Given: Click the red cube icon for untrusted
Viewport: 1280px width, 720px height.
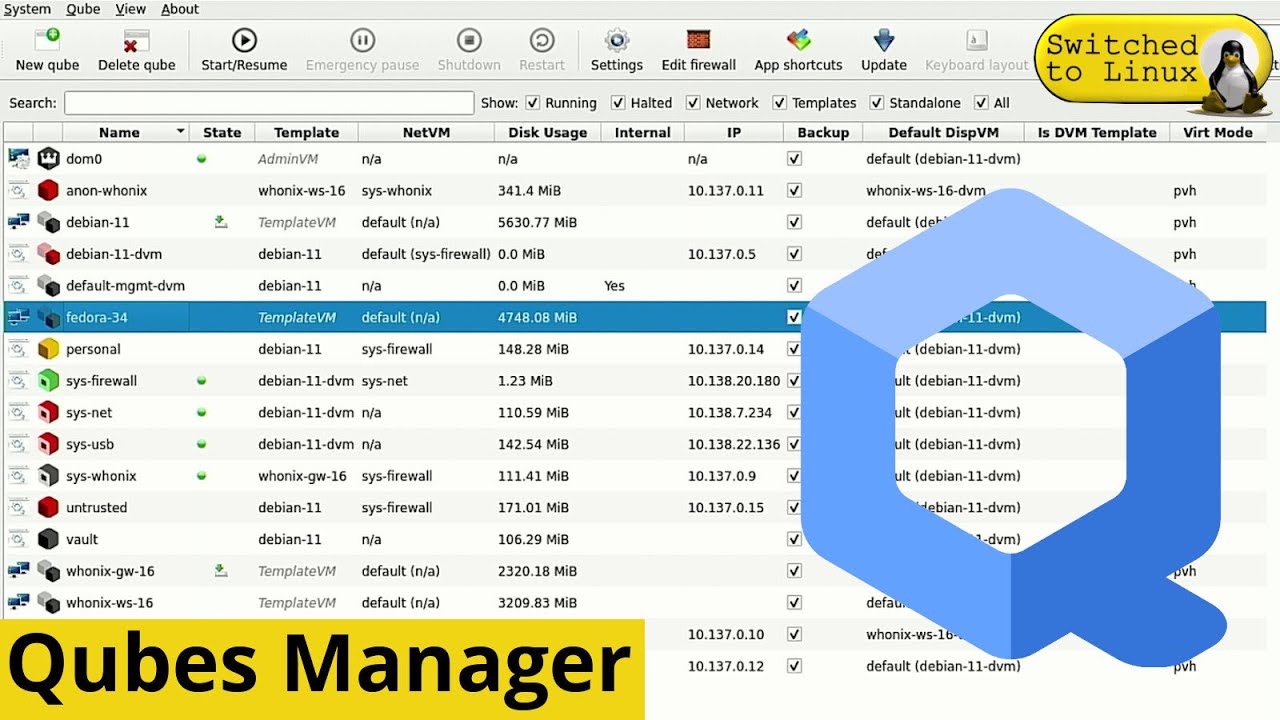Looking at the screenshot, I should point(48,507).
